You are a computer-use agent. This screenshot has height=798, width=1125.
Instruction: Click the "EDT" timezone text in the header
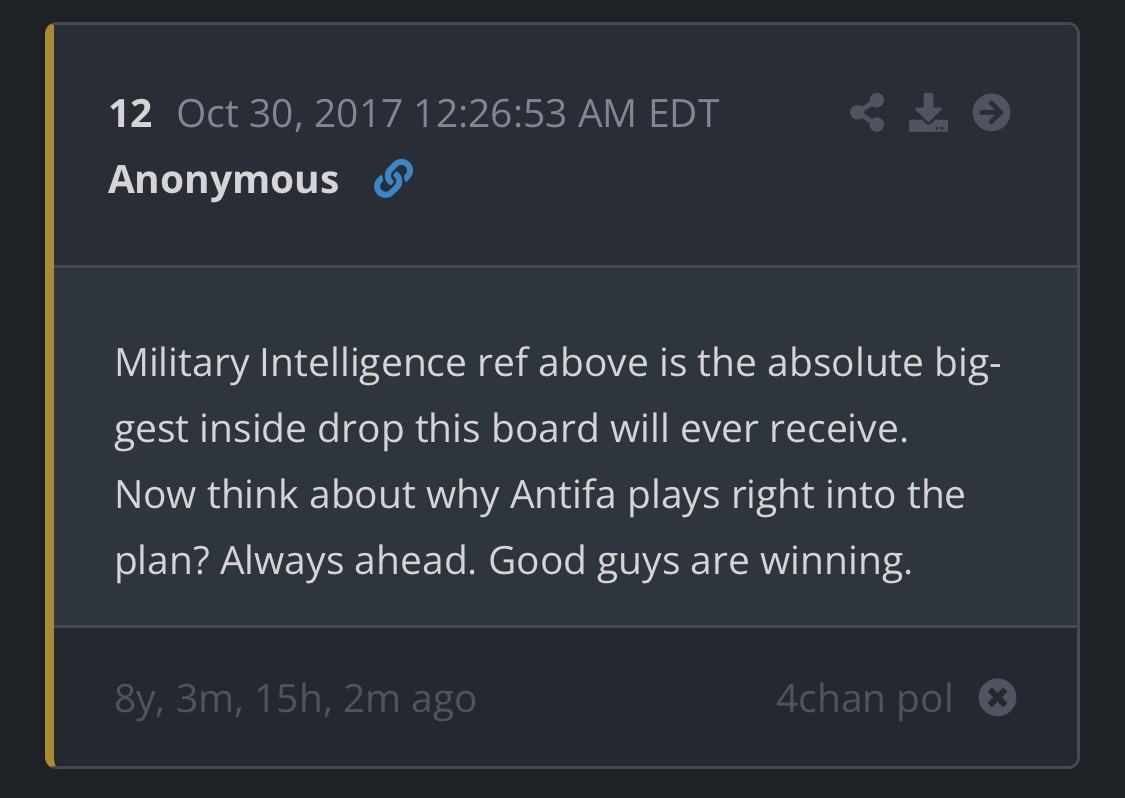pyautogui.click(x=684, y=113)
